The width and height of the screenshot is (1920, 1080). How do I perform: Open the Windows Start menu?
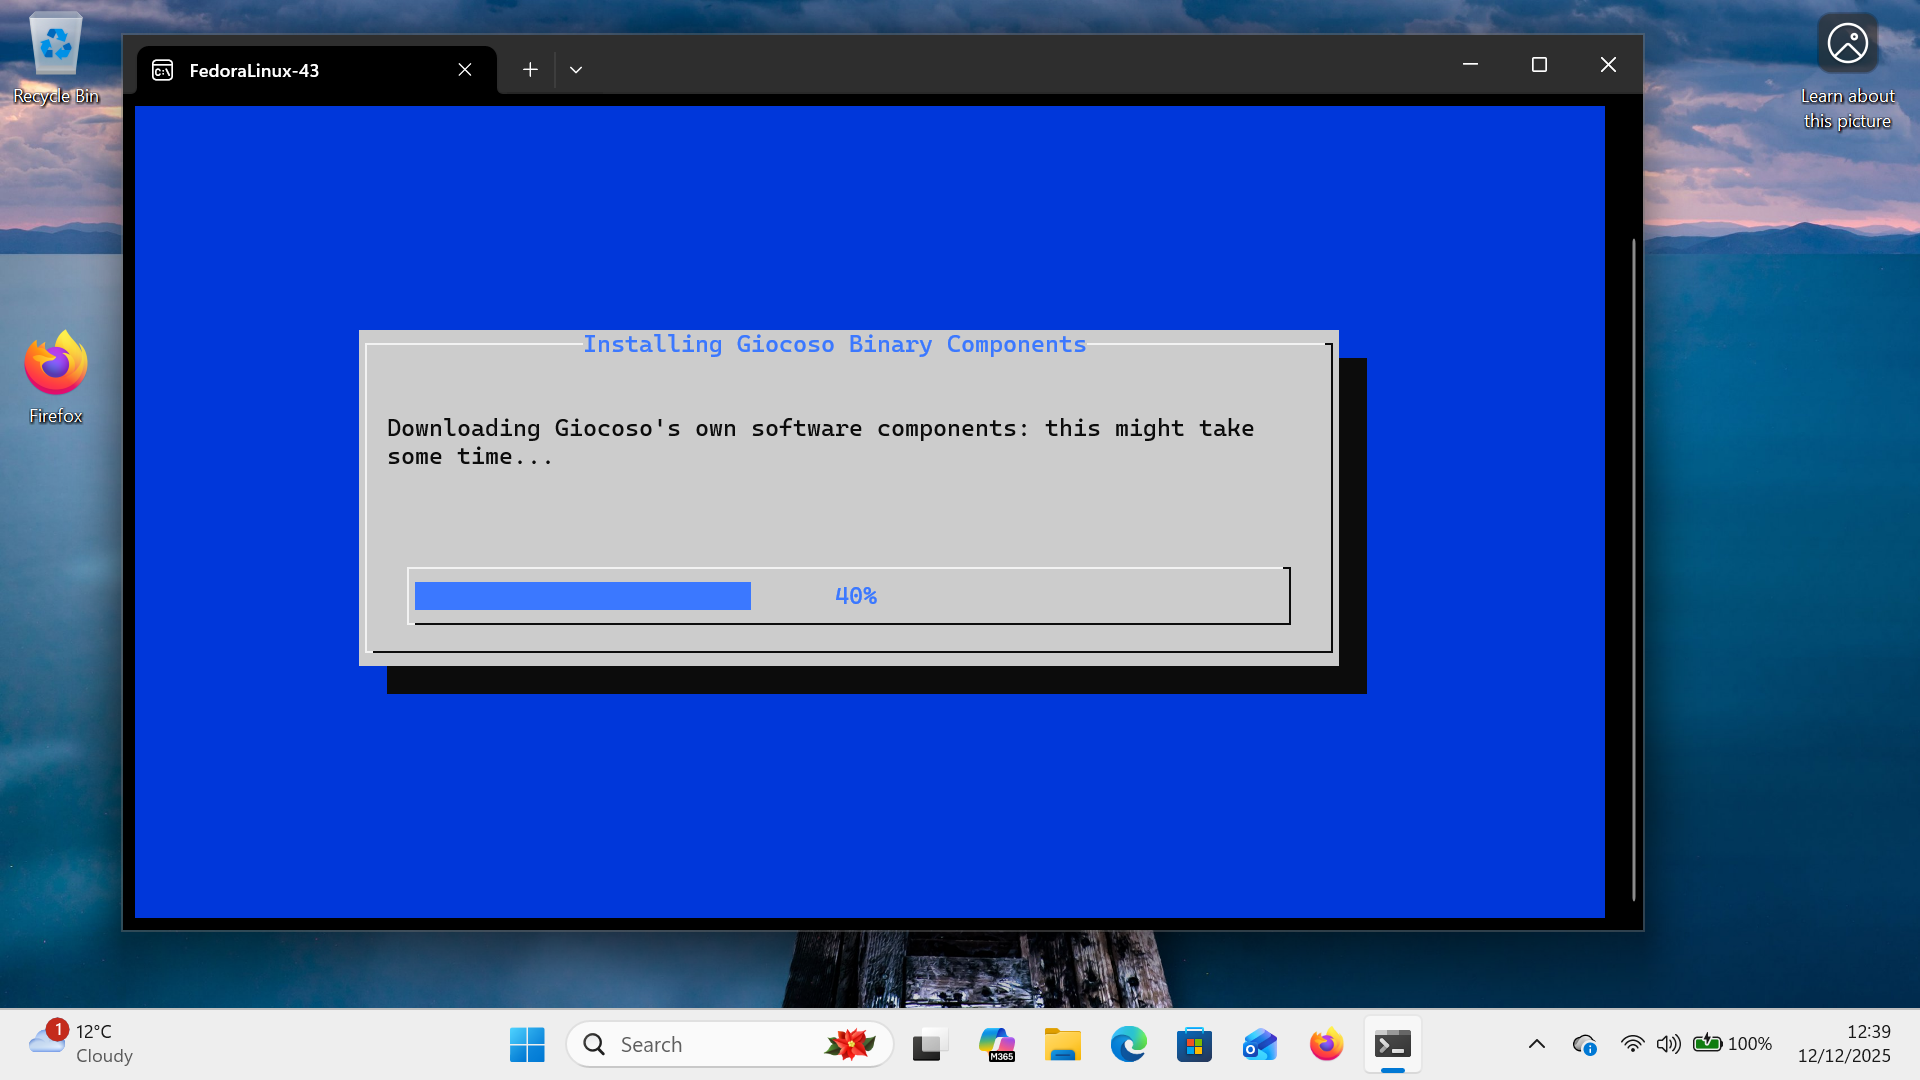(x=527, y=1043)
